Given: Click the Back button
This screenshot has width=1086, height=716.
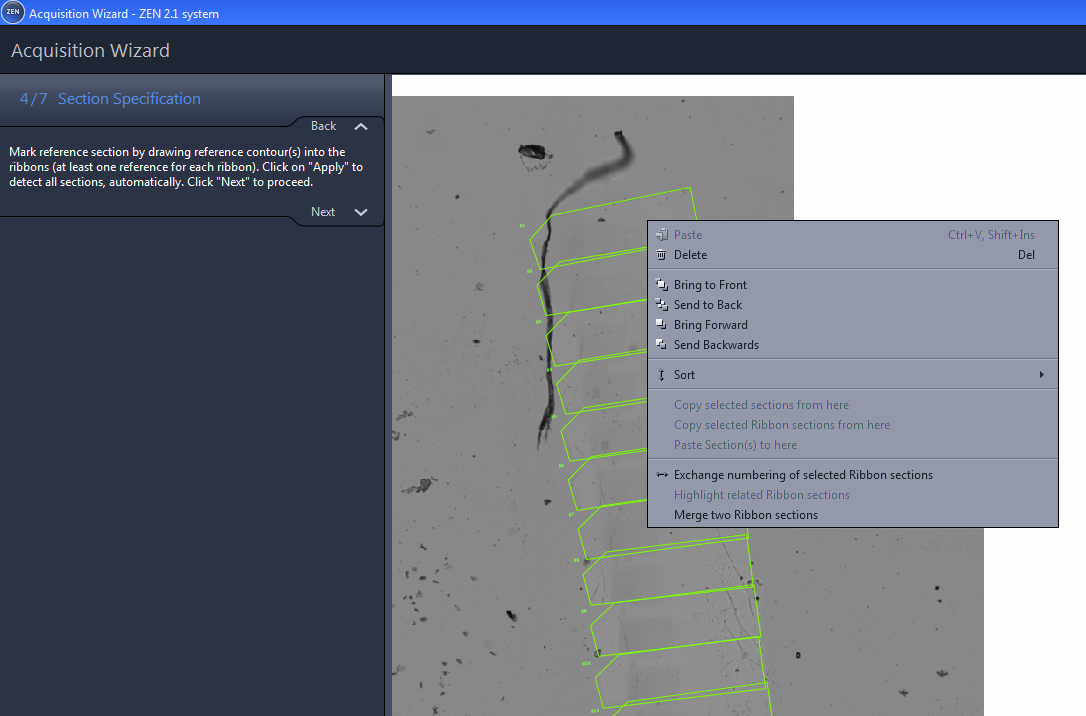Looking at the screenshot, I should coord(323,126).
